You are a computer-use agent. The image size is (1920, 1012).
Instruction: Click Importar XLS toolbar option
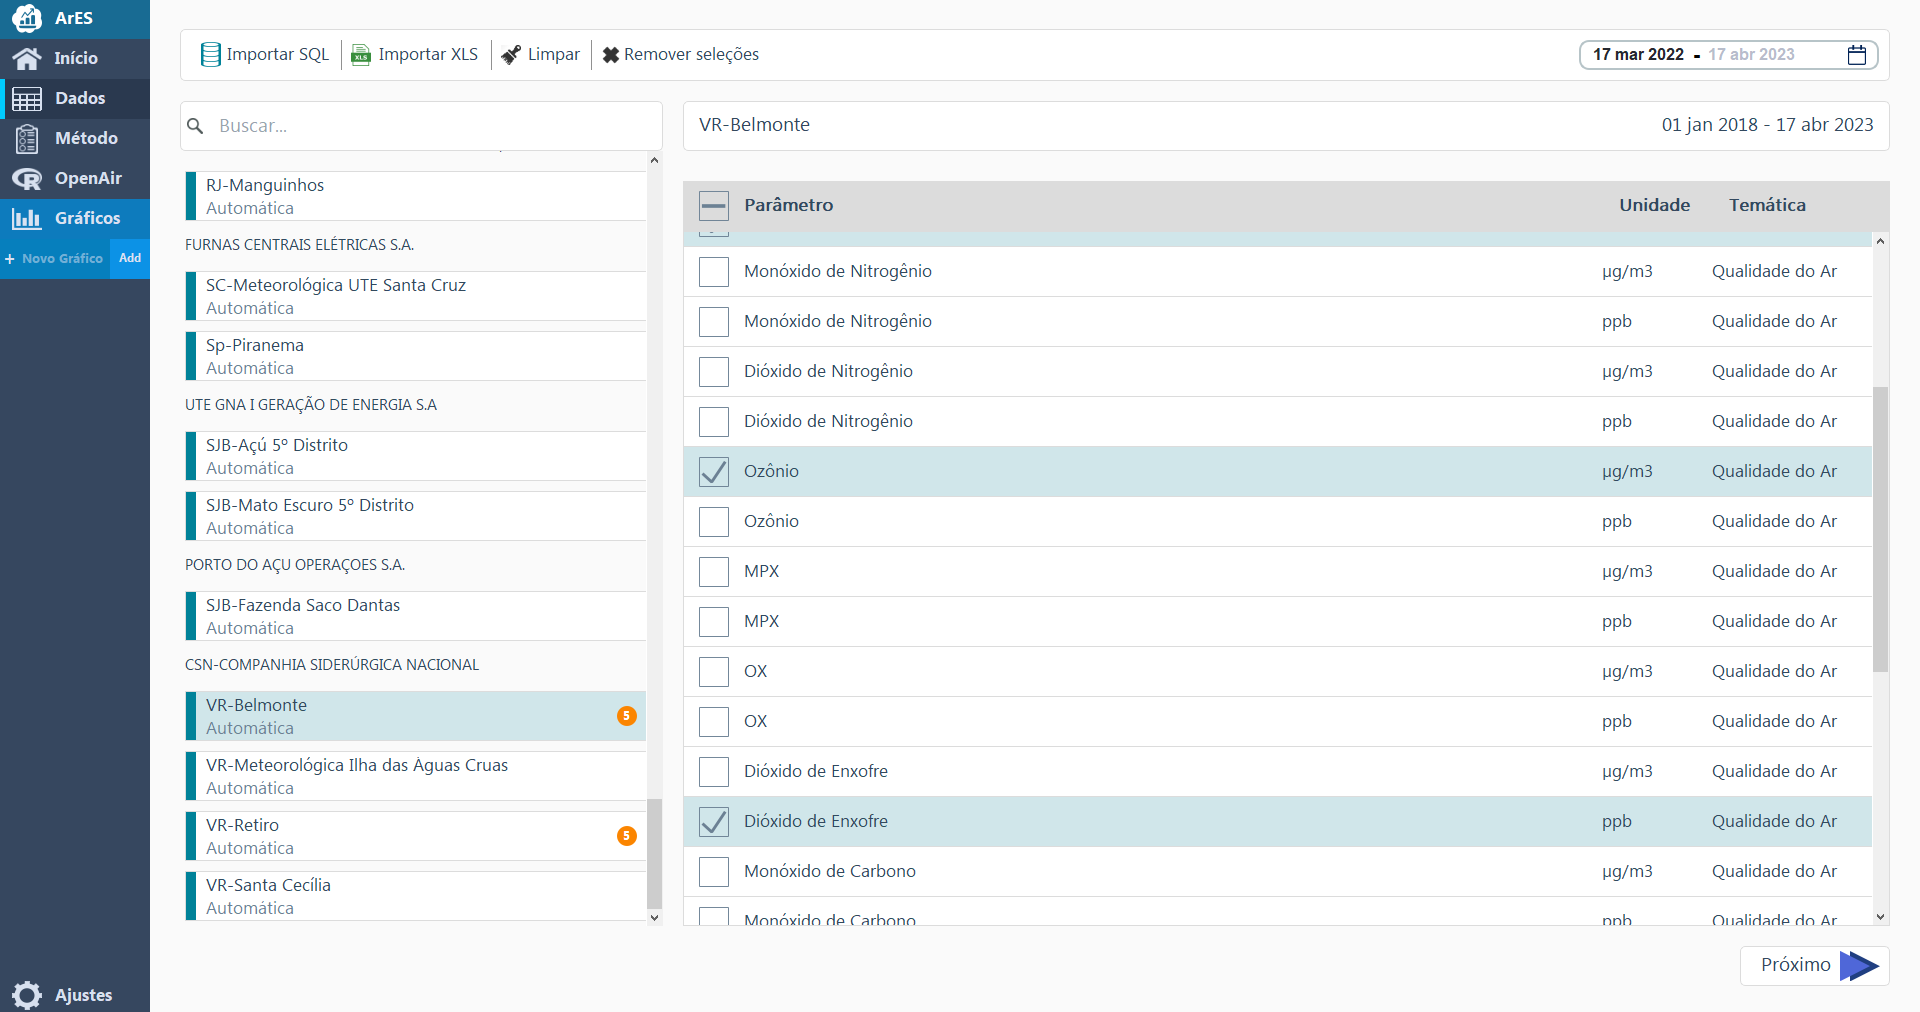click(414, 54)
